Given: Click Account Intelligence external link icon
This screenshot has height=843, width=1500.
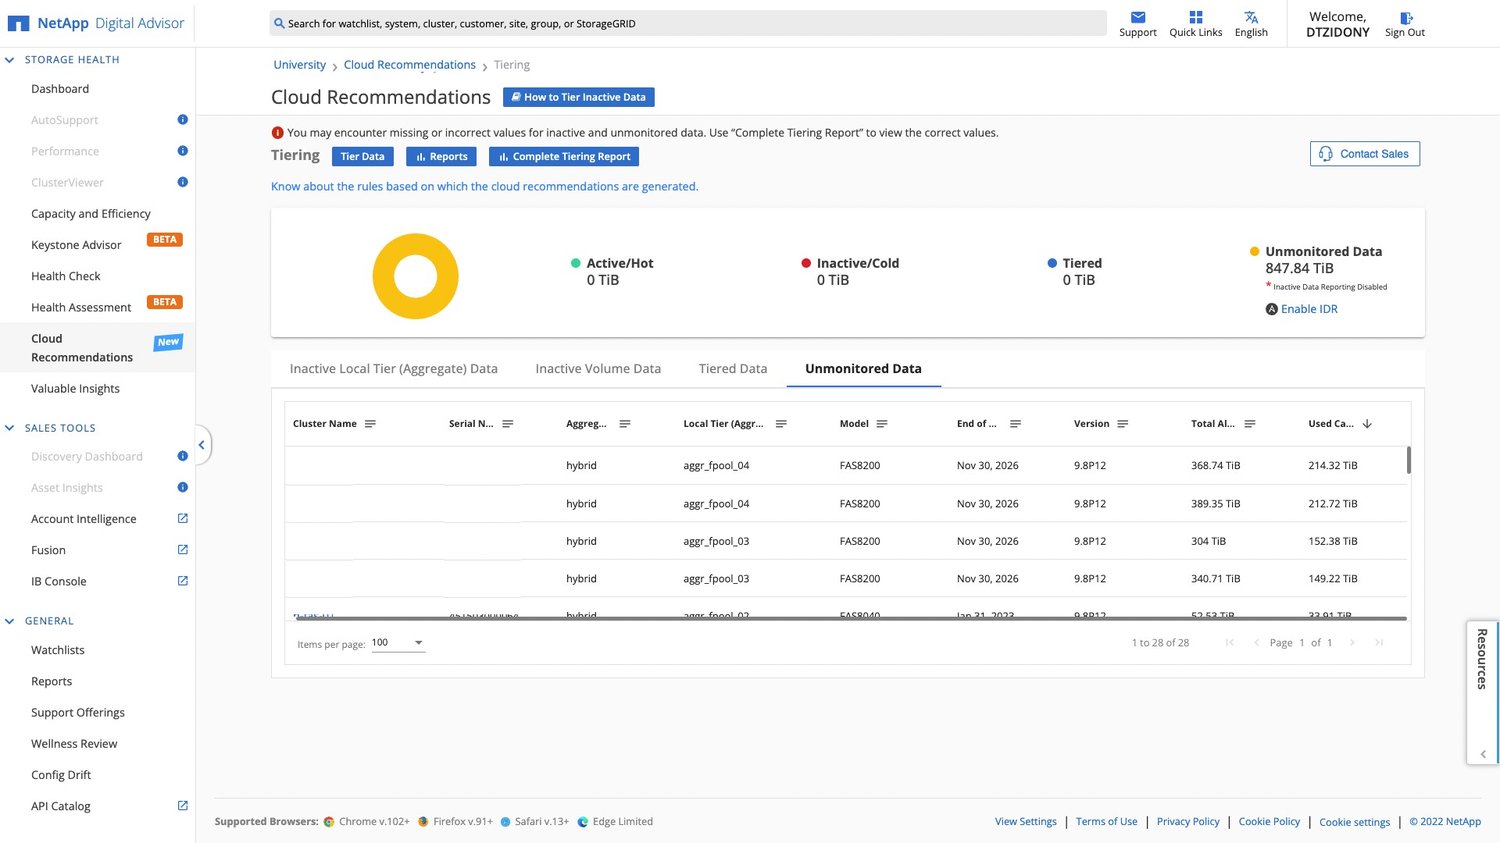Looking at the screenshot, I should coord(182,519).
